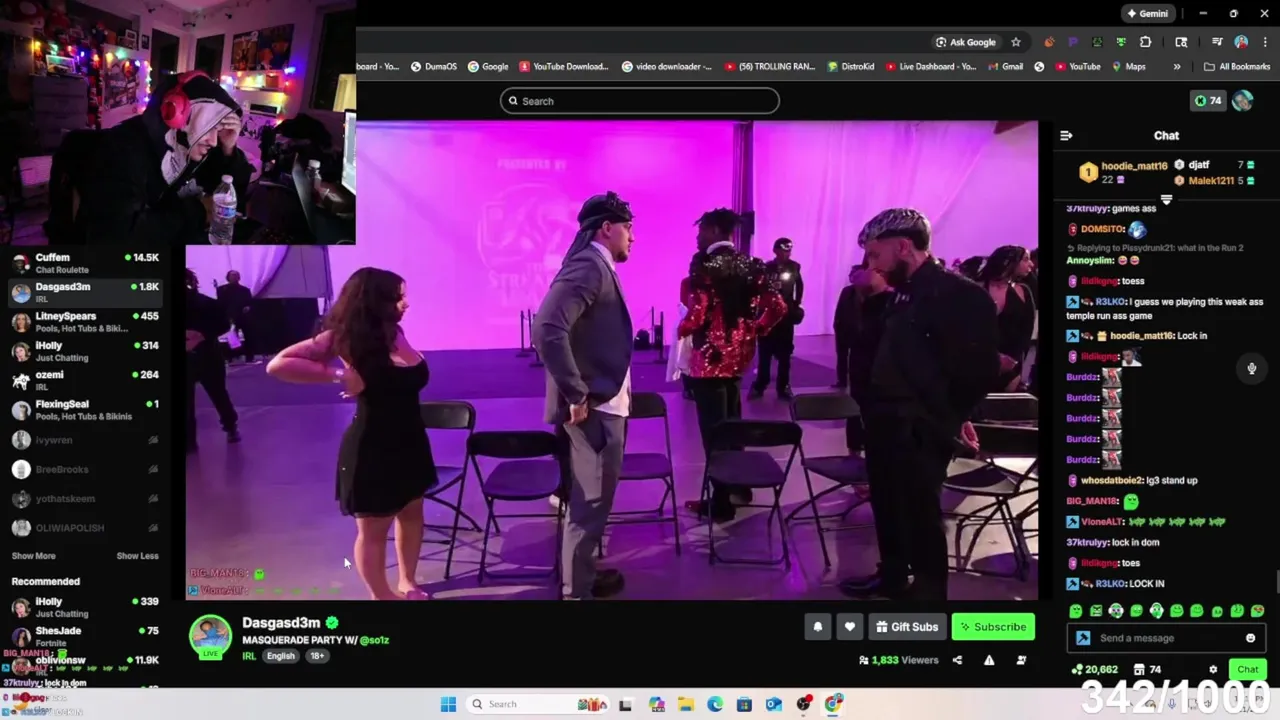Open the DistroKid bookmark
1280x720 pixels.
click(851, 67)
